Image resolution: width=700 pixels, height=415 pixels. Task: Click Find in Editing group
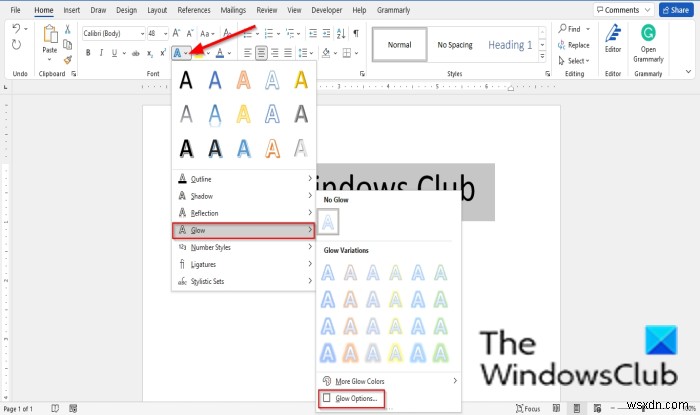574,29
